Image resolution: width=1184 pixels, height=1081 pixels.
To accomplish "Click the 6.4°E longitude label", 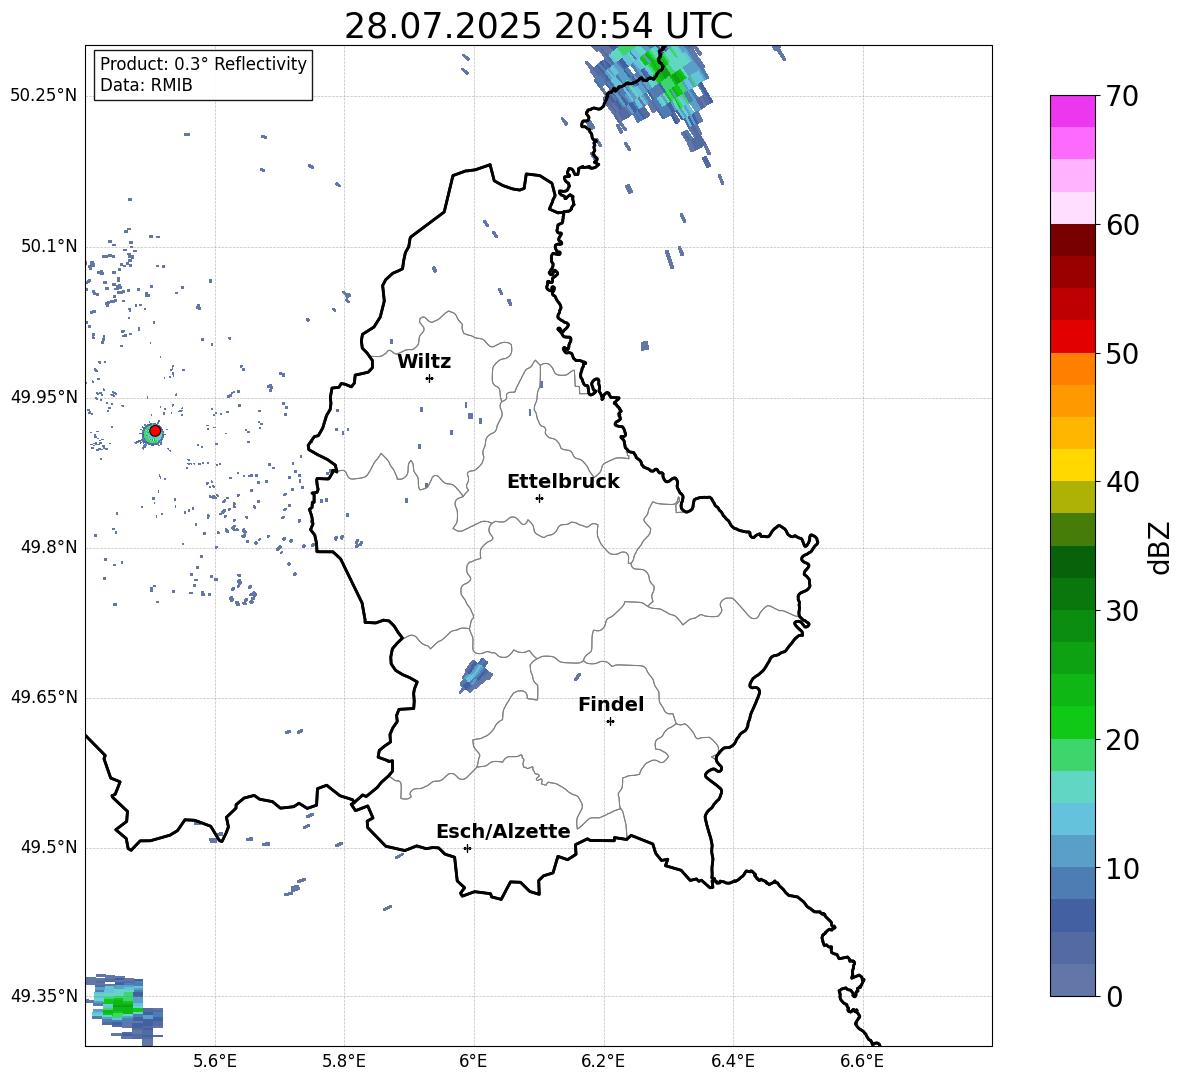I will pyautogui.click(x=732, y=1061).
